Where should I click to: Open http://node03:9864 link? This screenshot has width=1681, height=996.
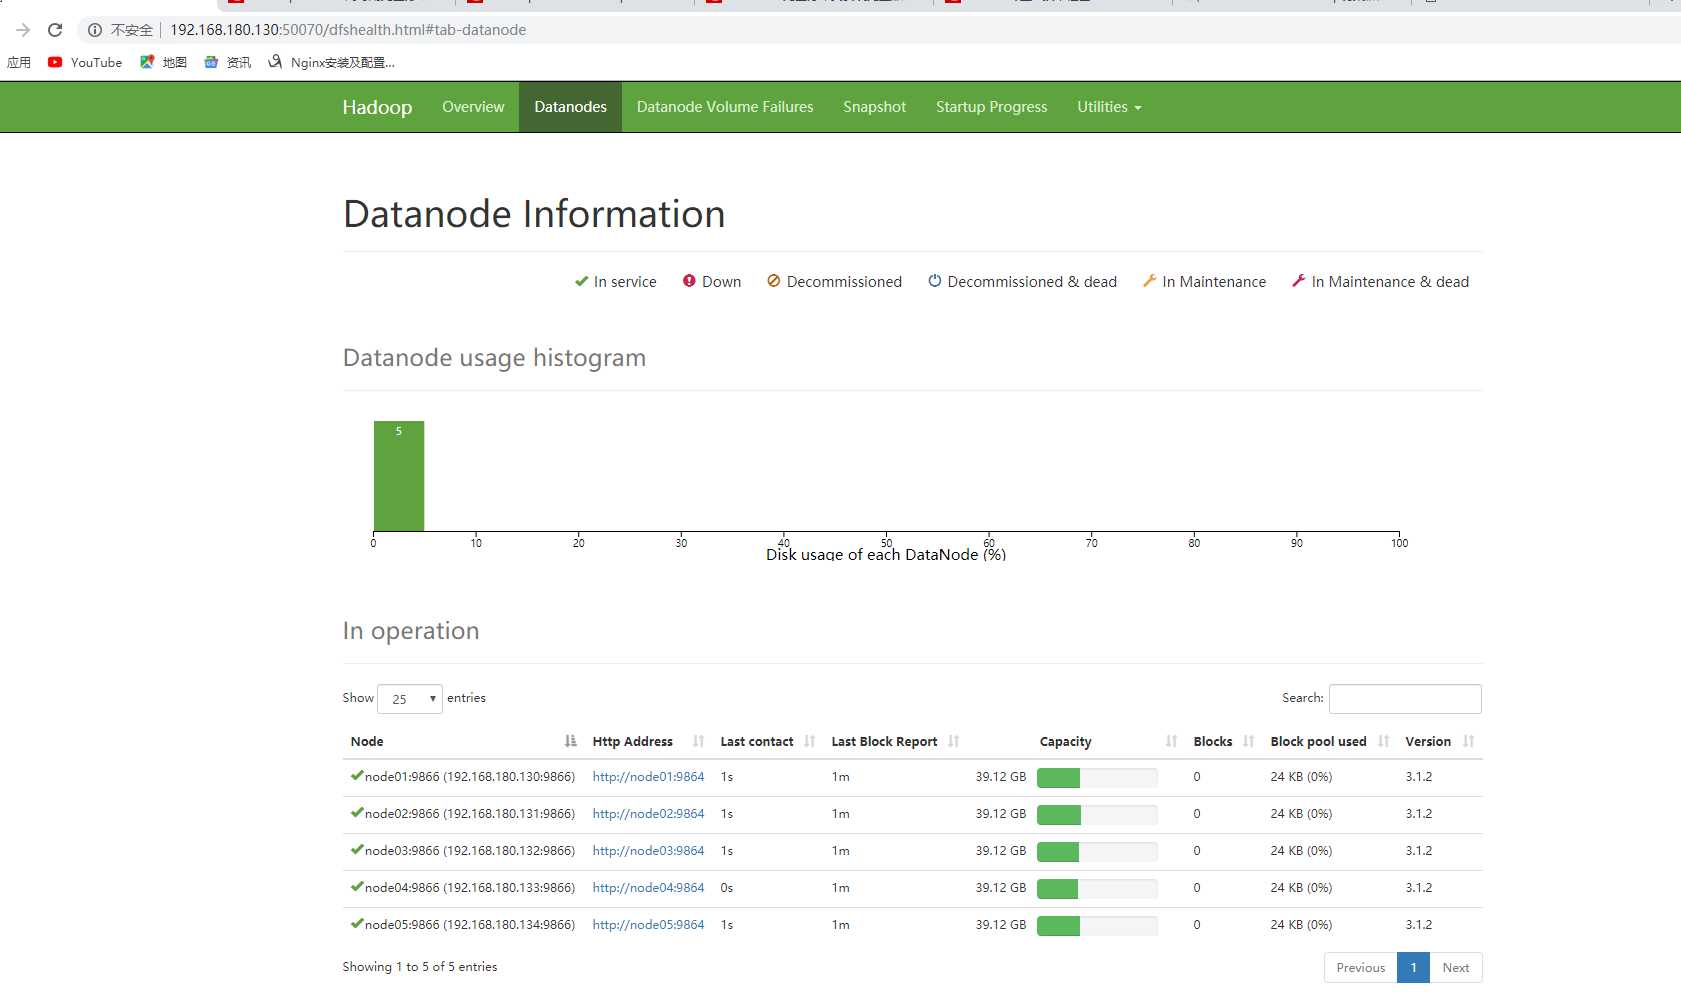click(x=648, y=851)
